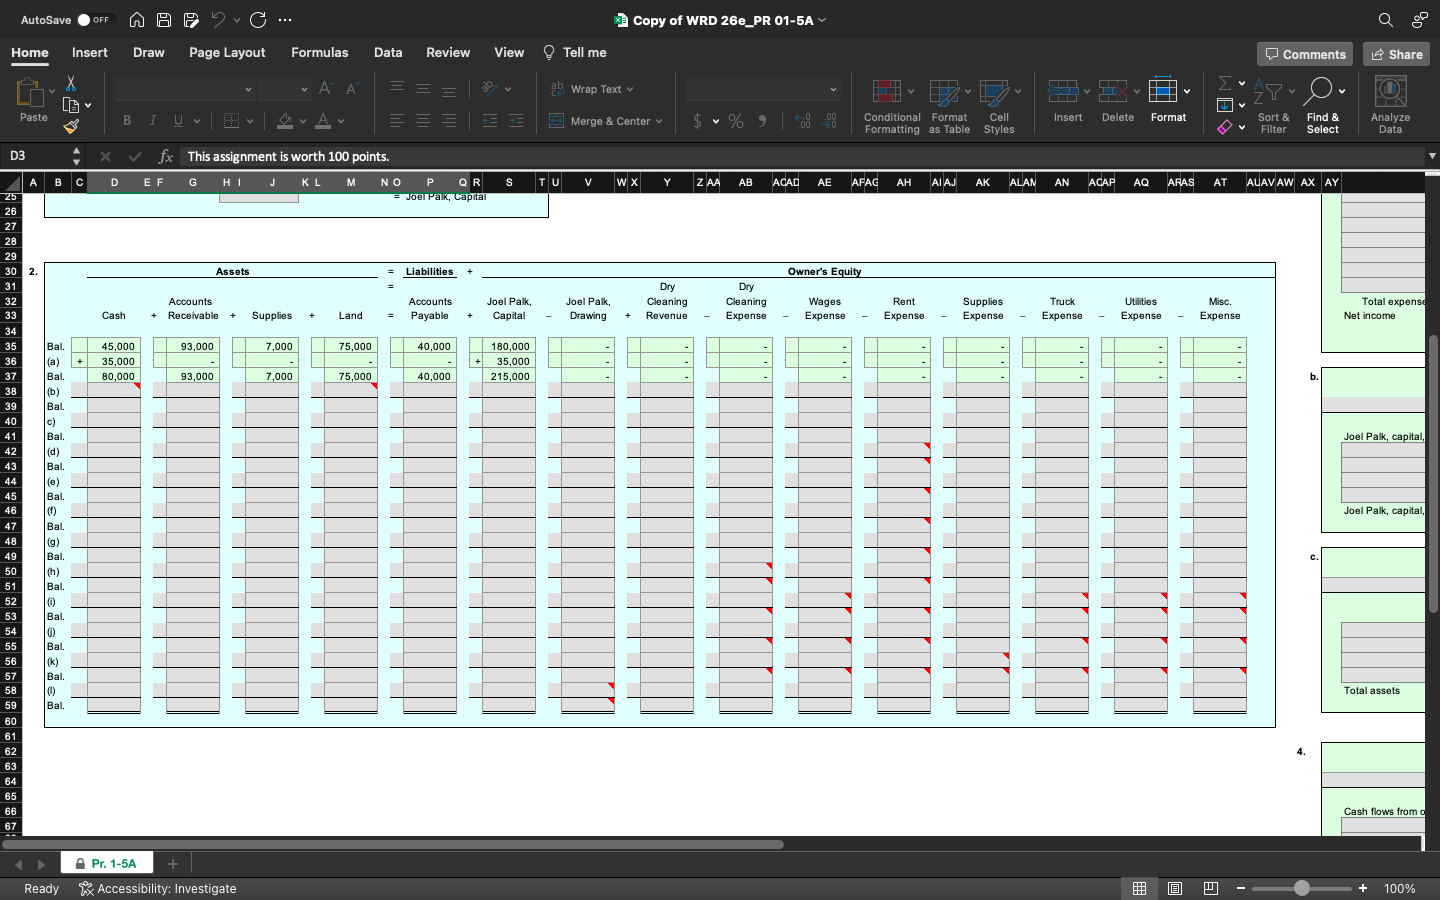
Task: Click the Search magnifier icon
Action: [x=1385, y=20]
